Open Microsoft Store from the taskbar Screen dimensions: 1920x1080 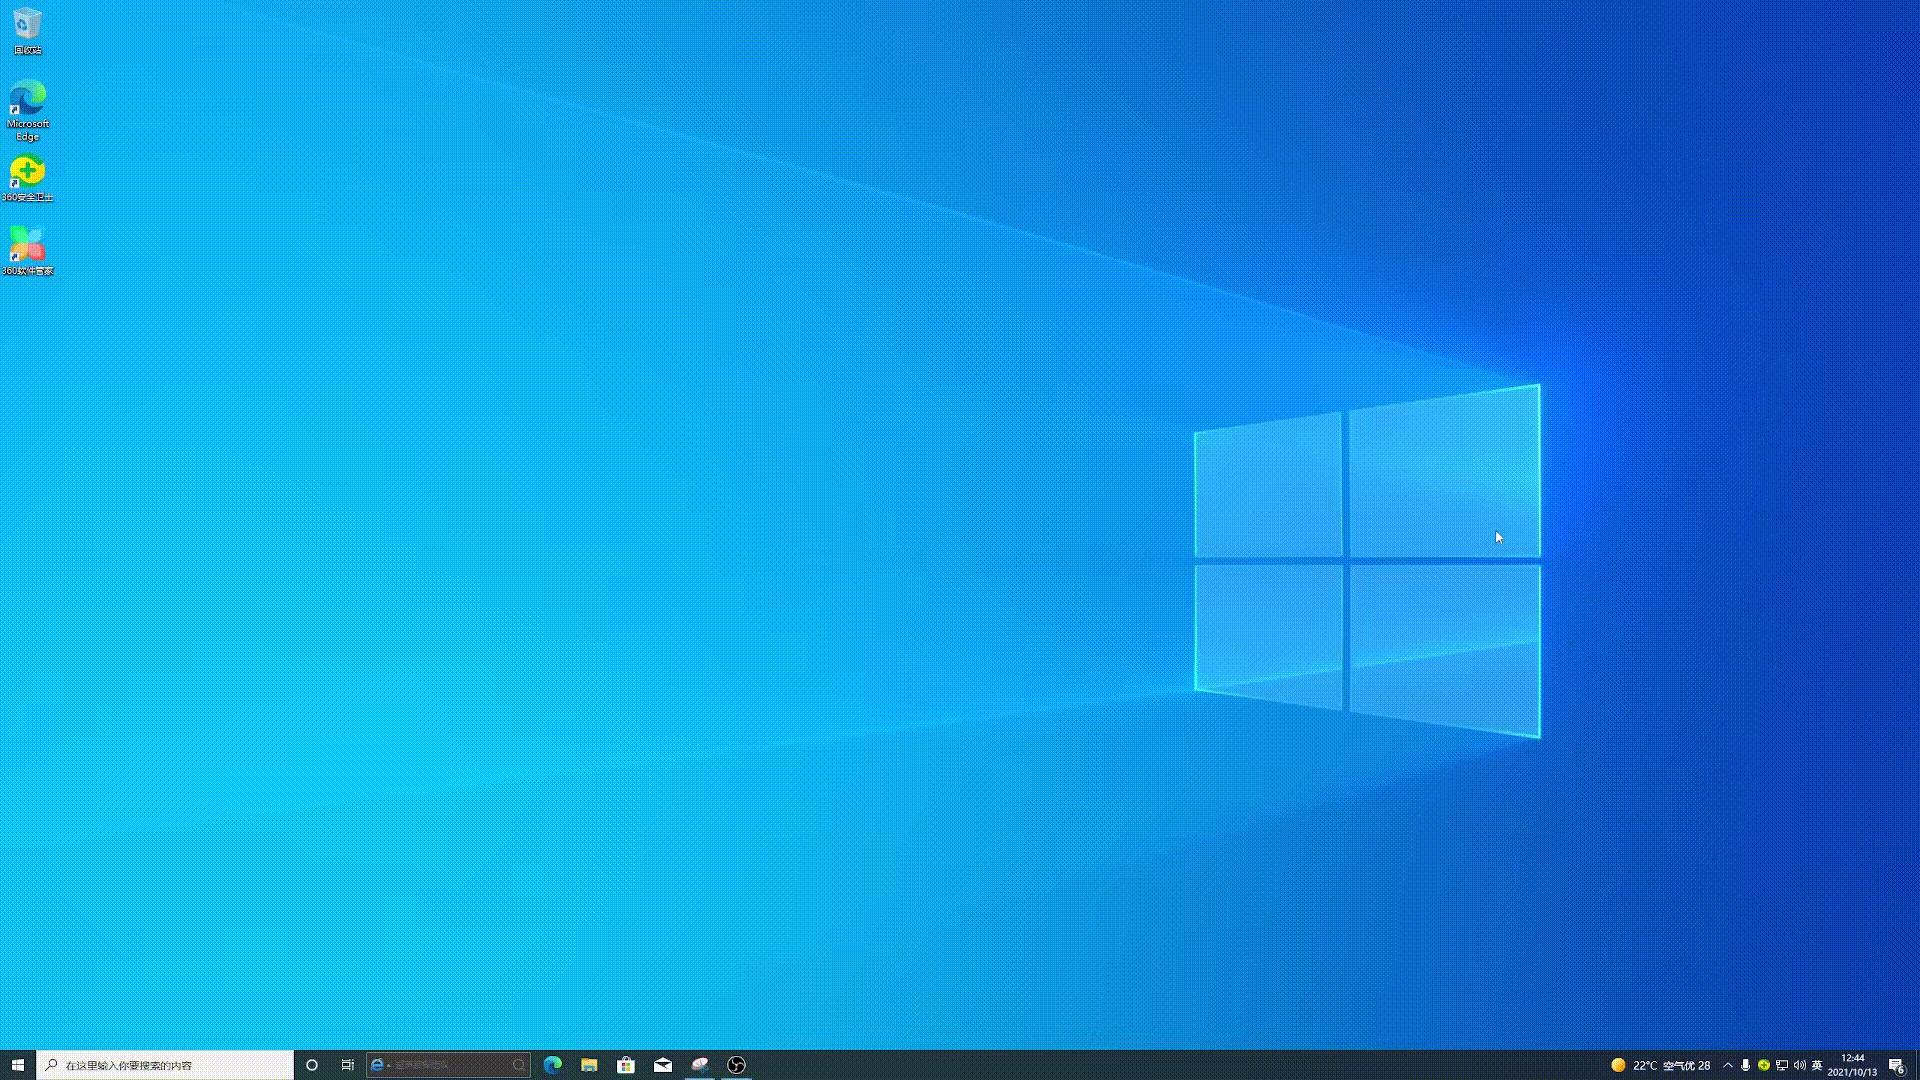(x=626, y=1065)
